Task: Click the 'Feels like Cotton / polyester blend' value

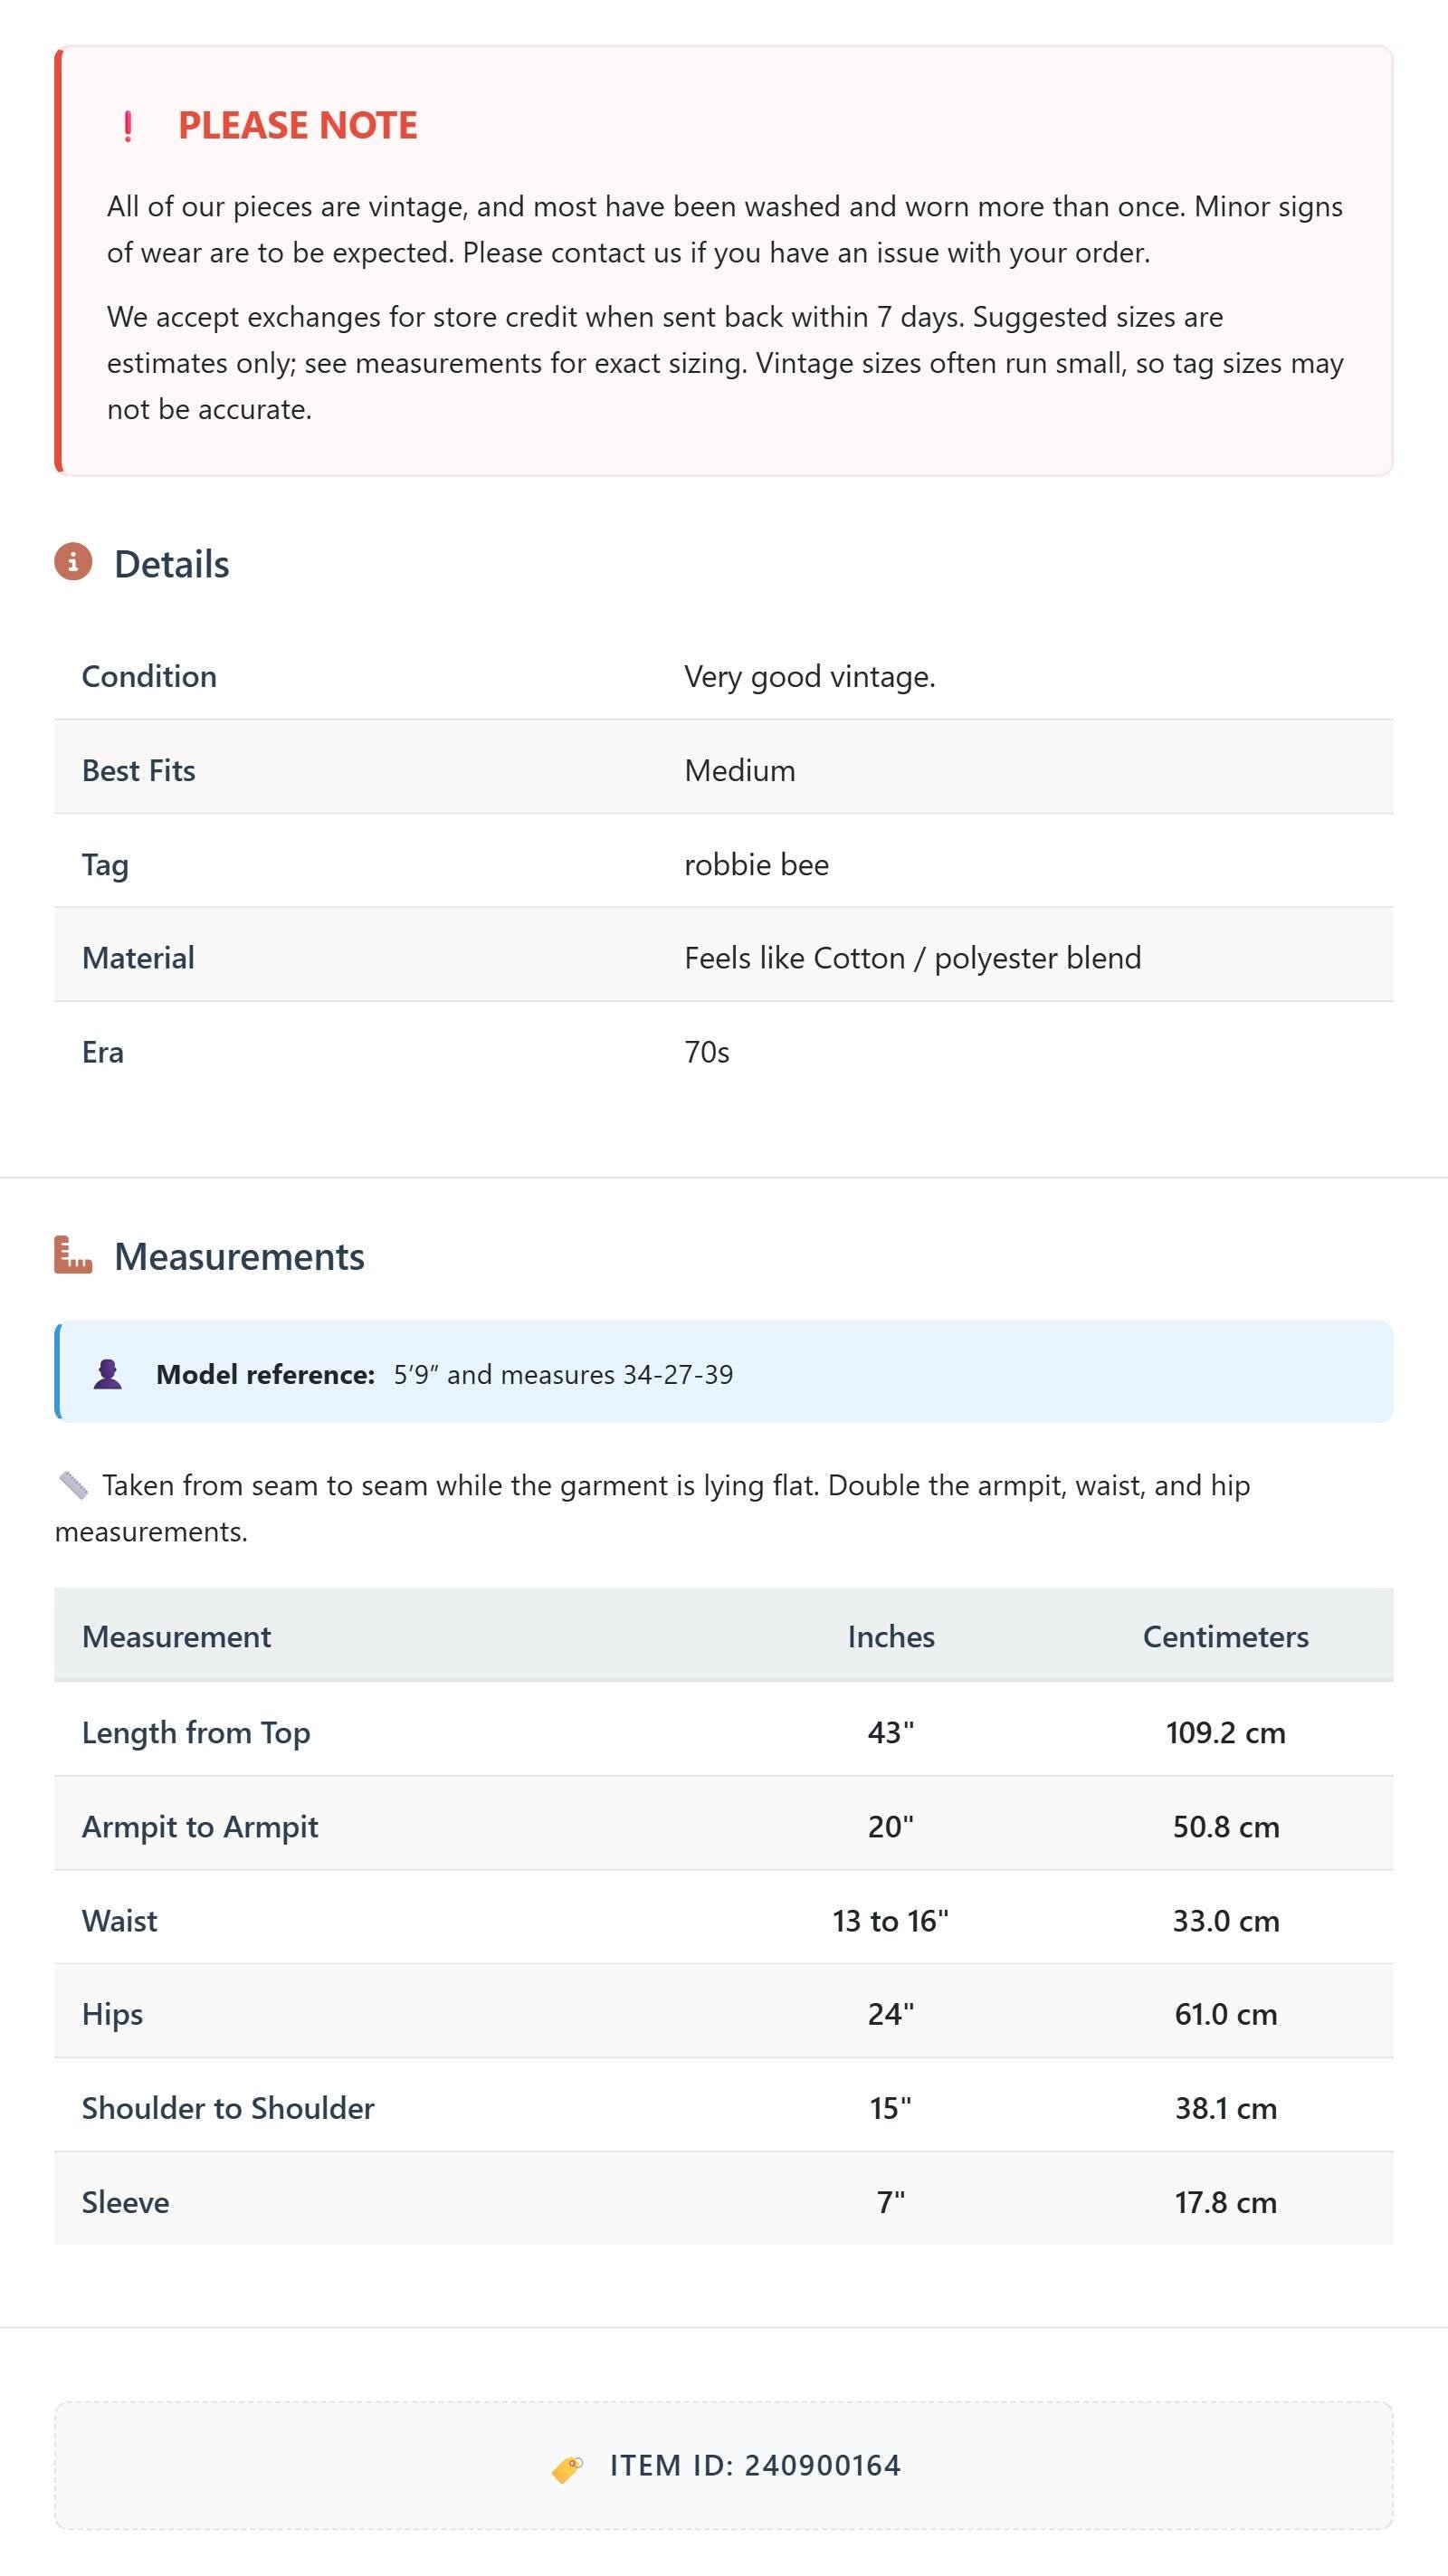Action: click(913, 958)
